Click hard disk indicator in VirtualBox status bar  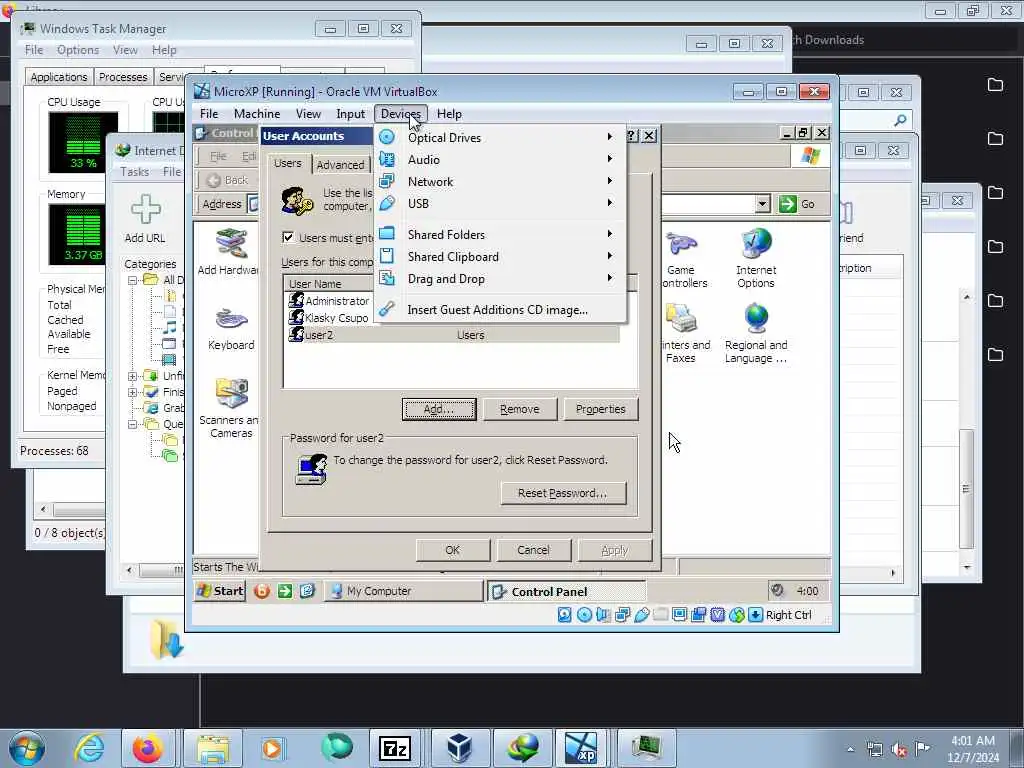tap(564, 615)
